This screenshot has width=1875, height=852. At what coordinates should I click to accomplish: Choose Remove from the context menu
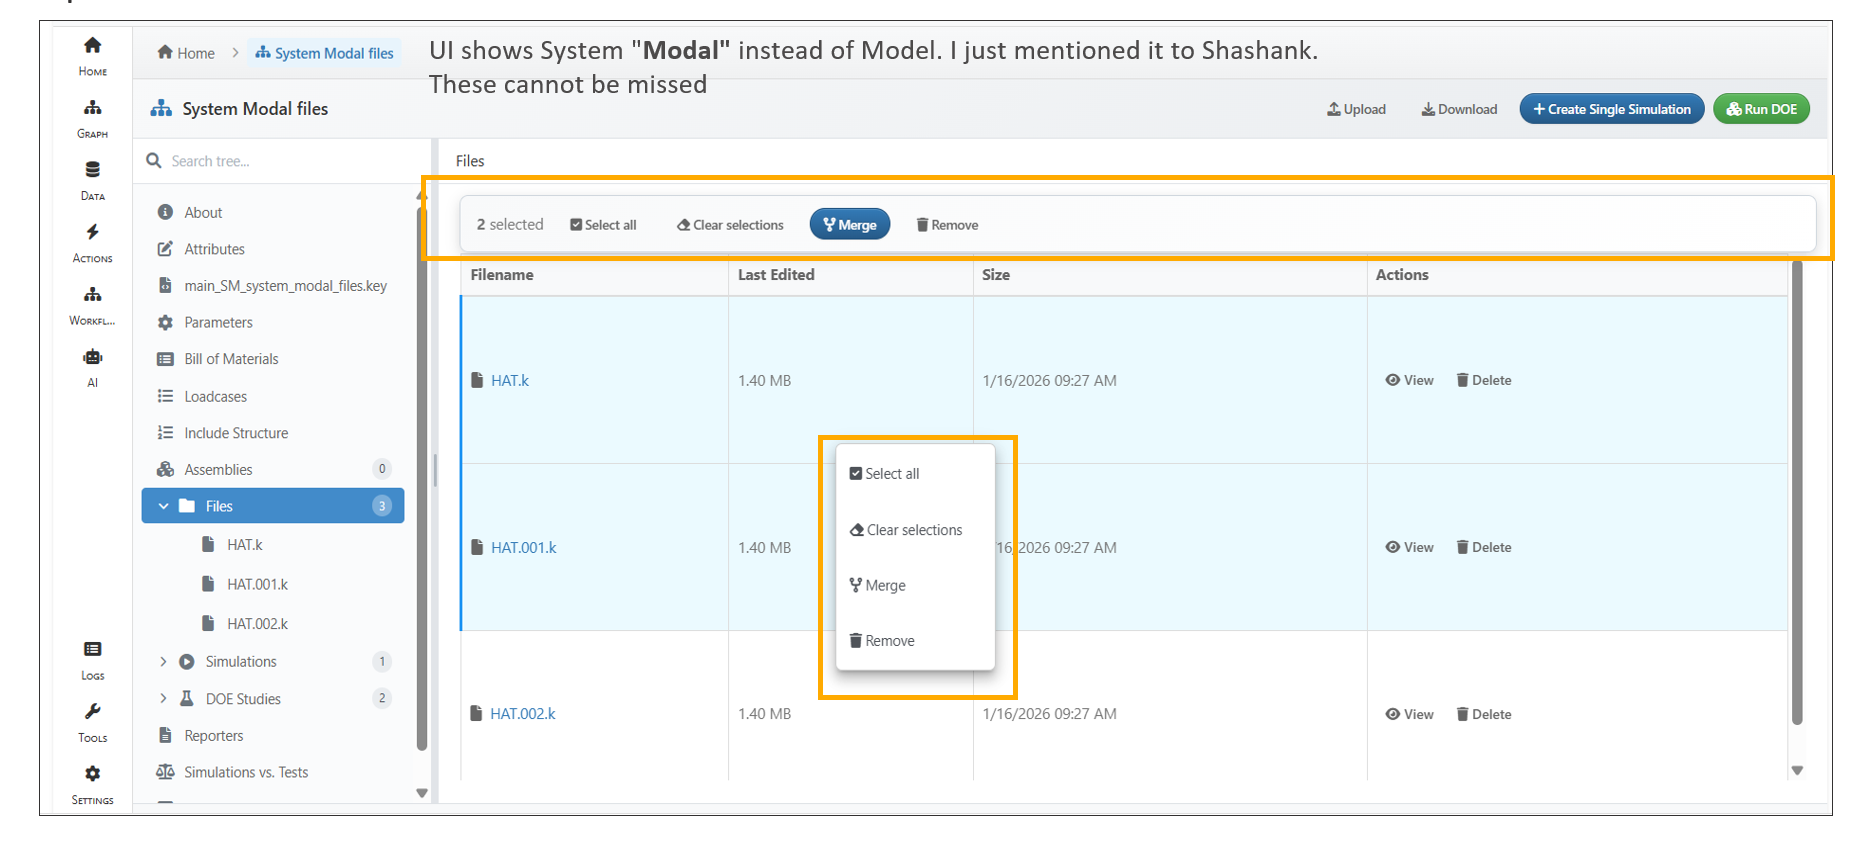click(x=882, y=641)
